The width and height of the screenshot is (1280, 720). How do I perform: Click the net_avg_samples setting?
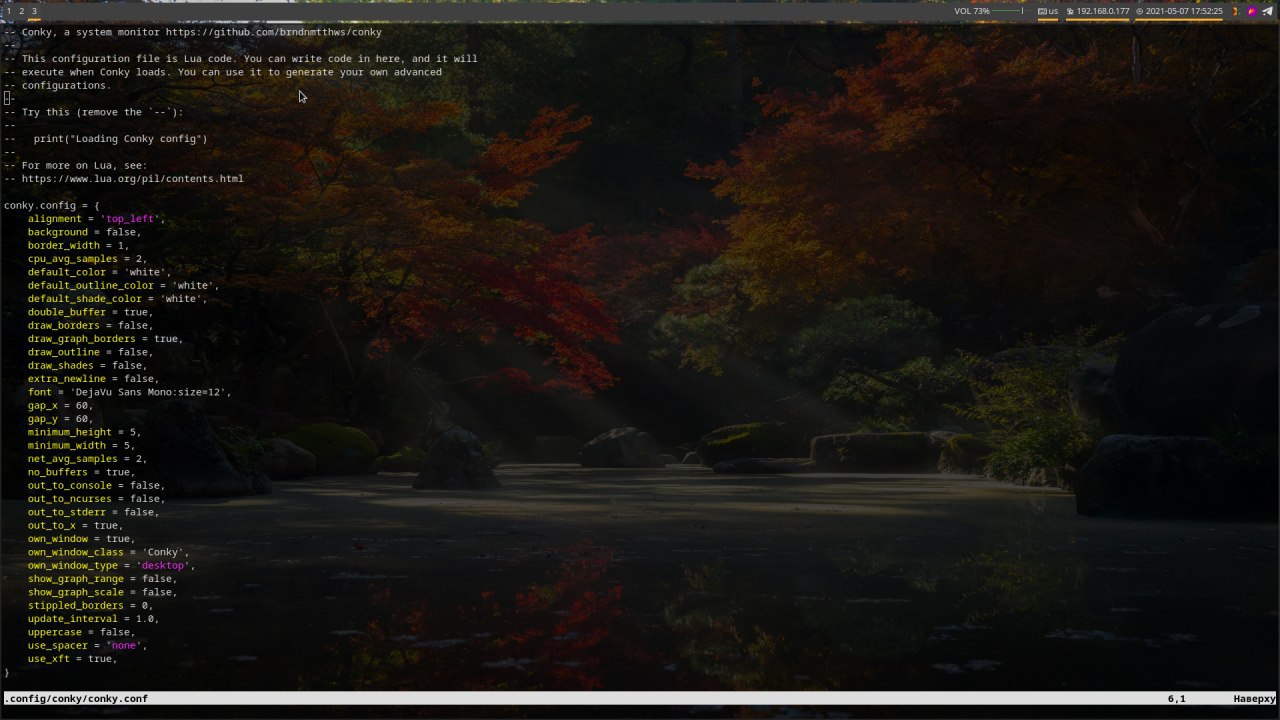tap(87, 459)
